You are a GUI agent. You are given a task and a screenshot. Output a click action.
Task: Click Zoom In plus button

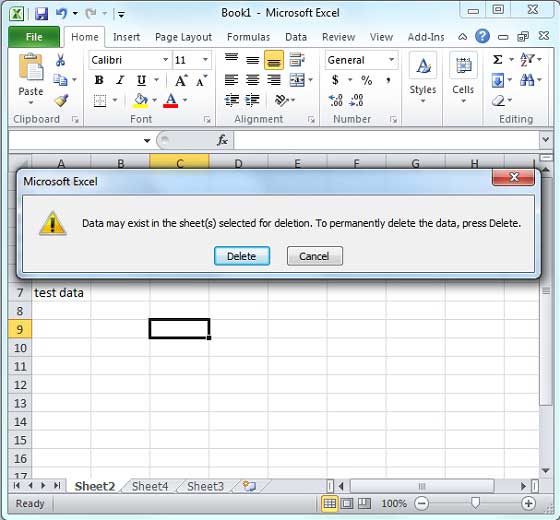click(528, 504)
